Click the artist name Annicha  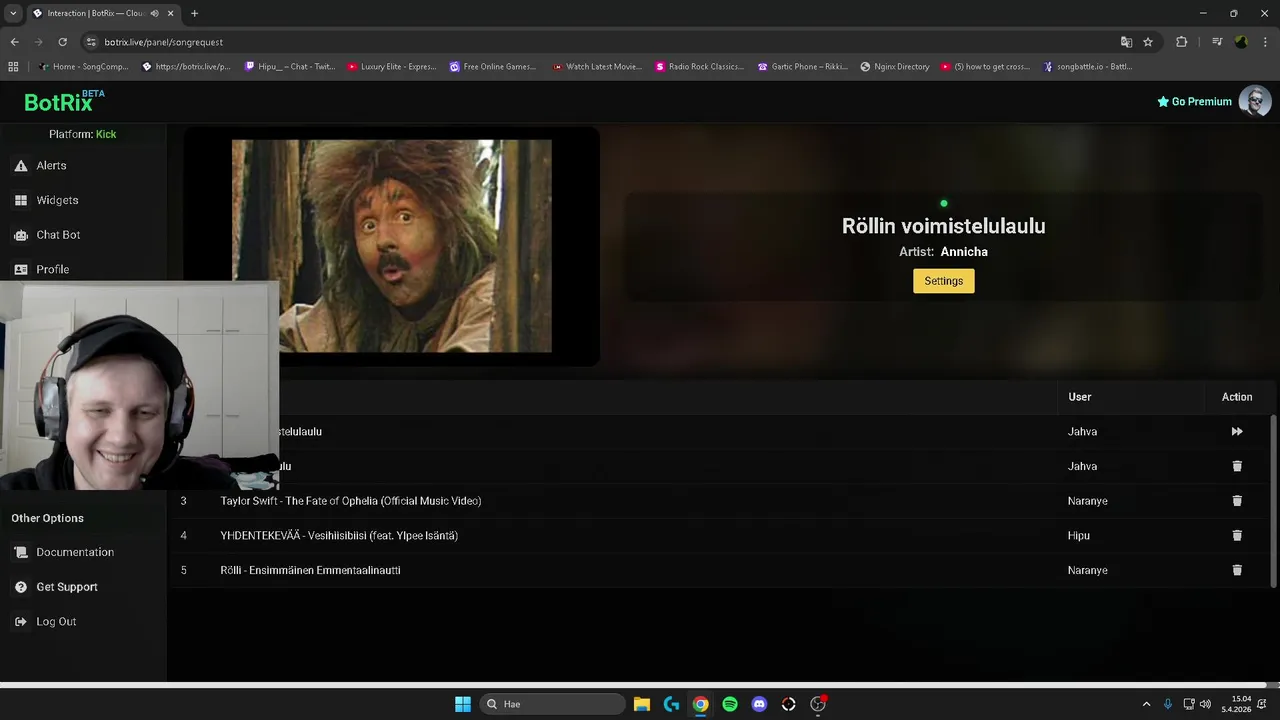point(964,252)
